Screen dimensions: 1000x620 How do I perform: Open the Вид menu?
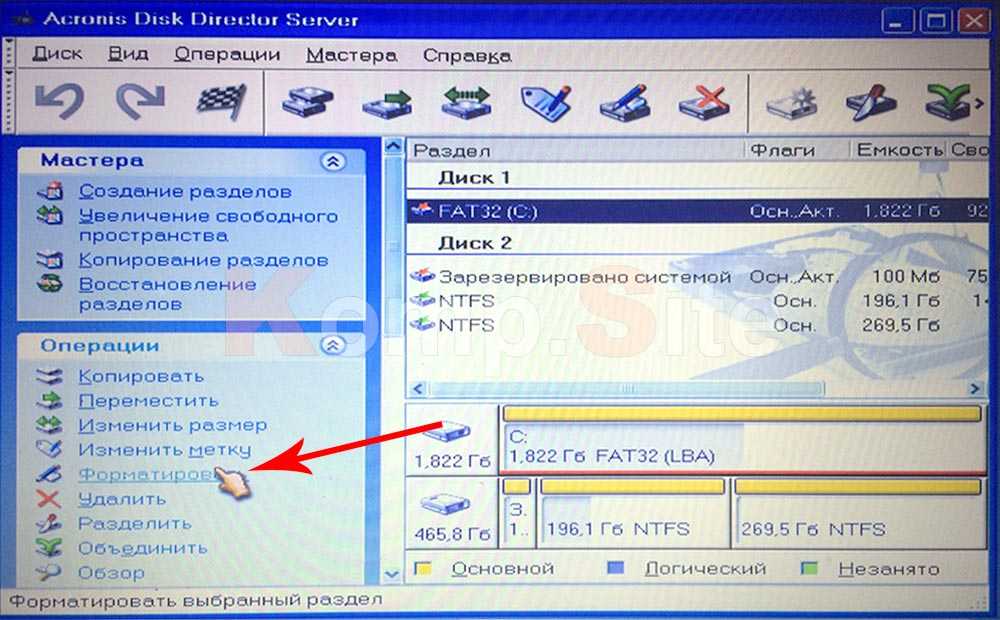pyautogui.click(x=128, y=54)
